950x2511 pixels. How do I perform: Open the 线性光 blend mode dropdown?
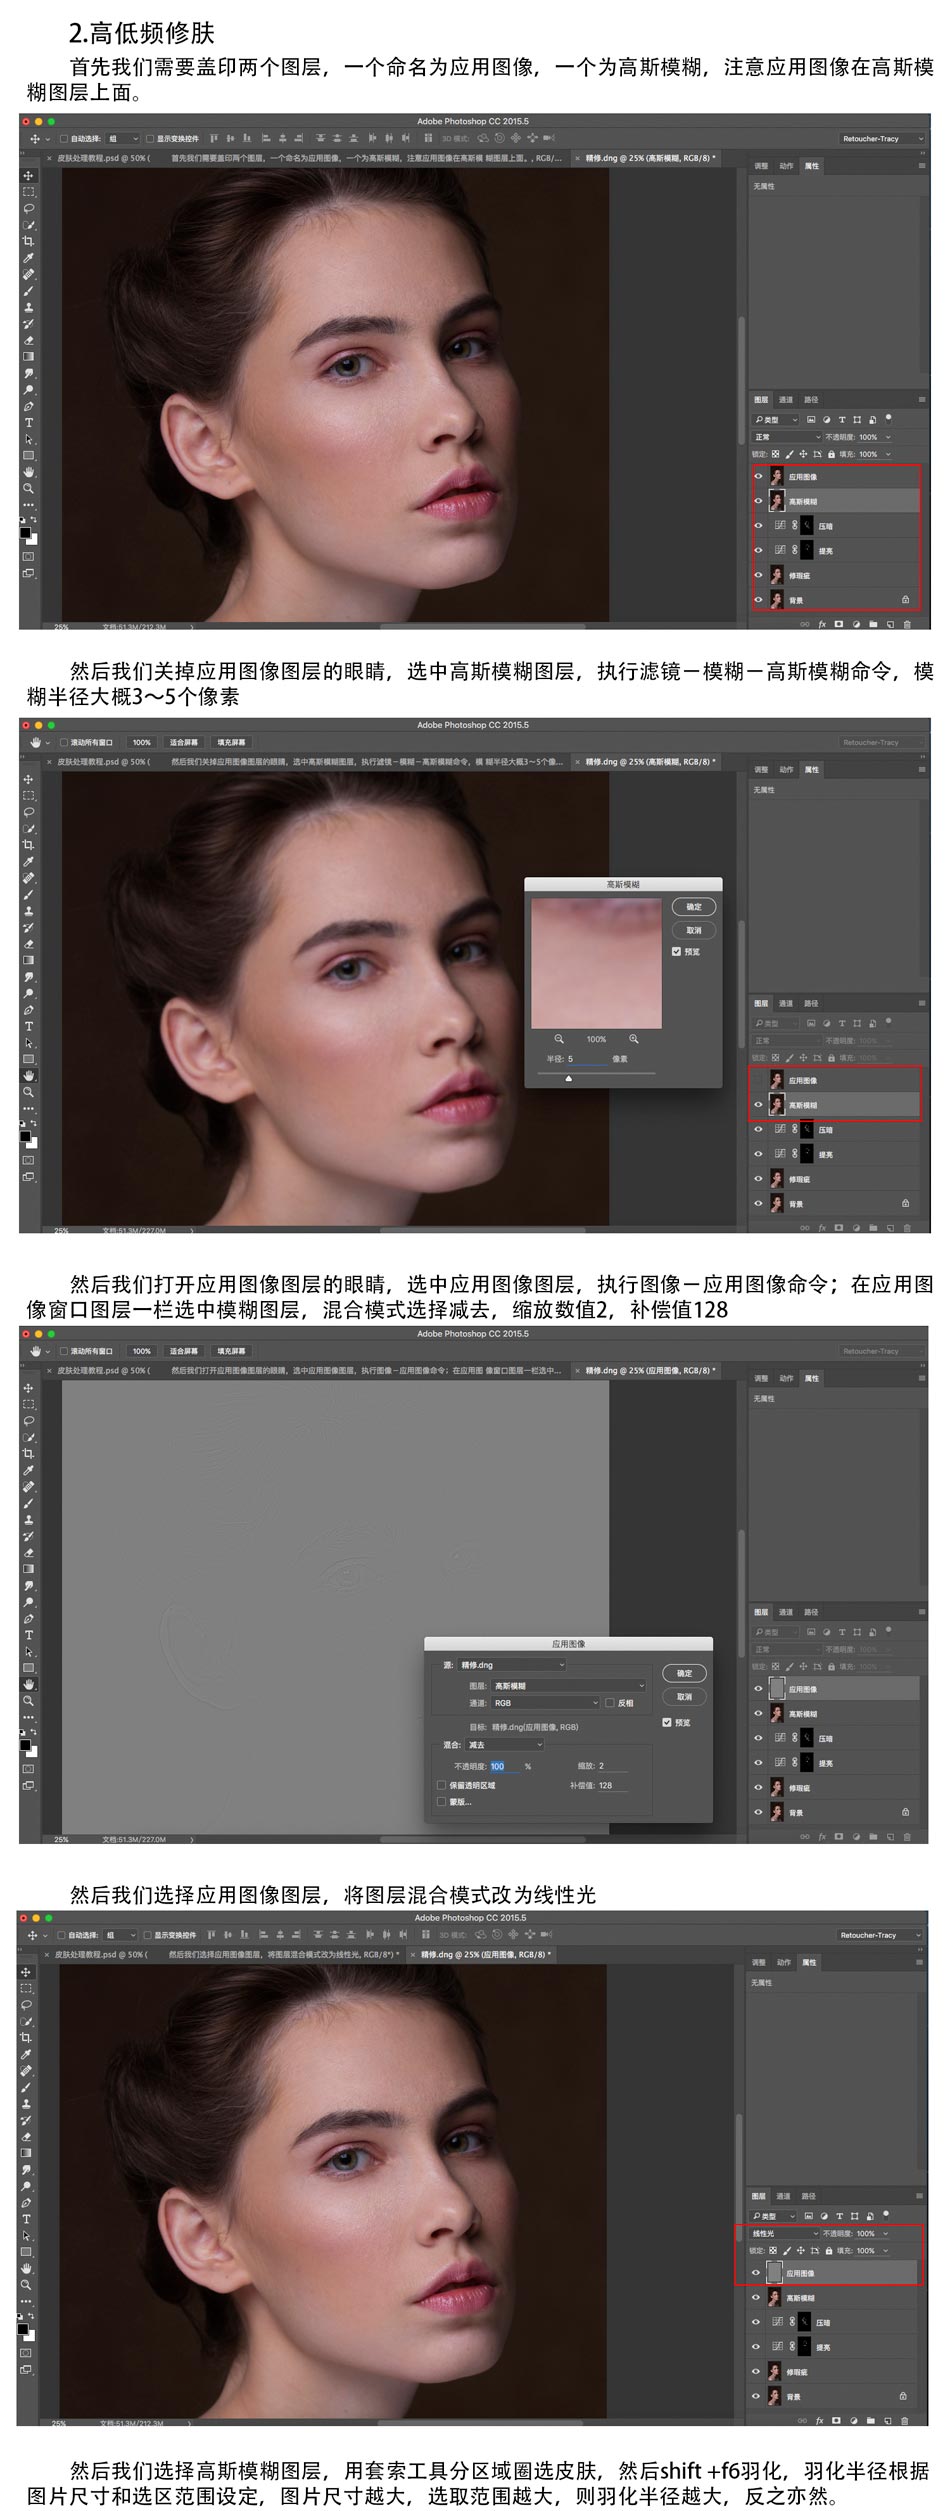784,2233
